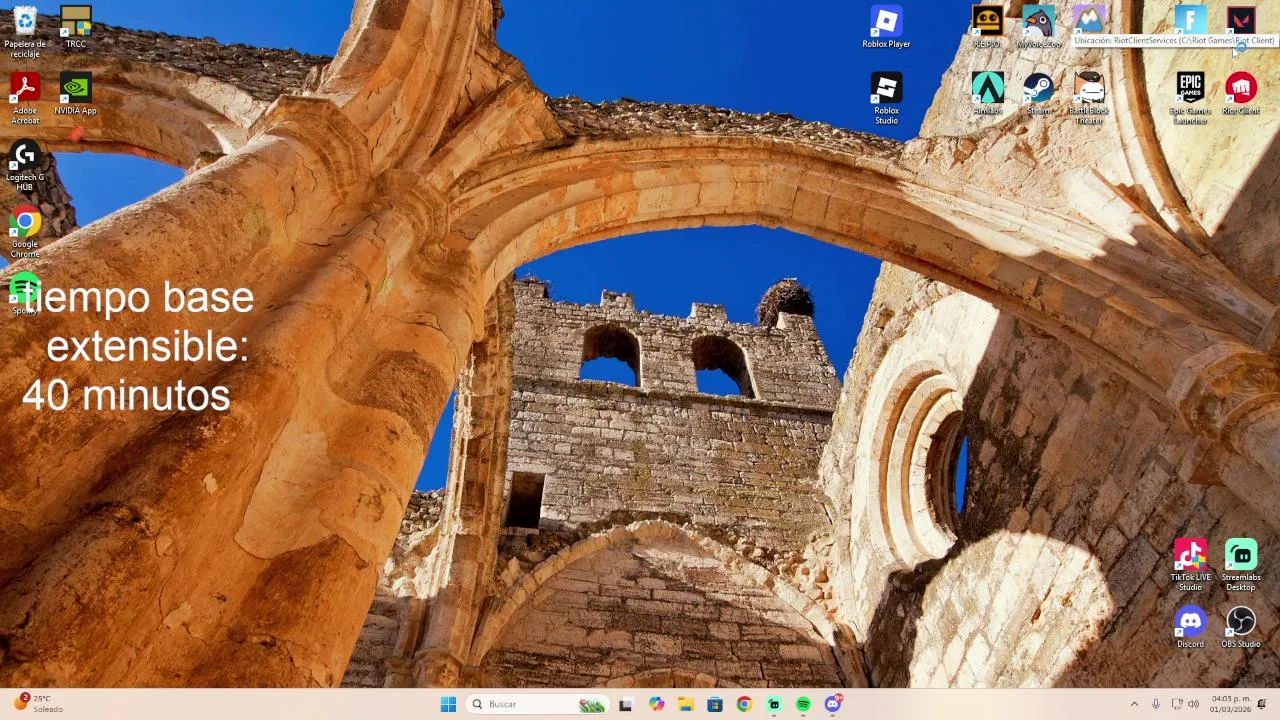The height and width of the screenshot is (720, 1280).
Task: Open the Windows Start menu
Action: tap(448, 704)
